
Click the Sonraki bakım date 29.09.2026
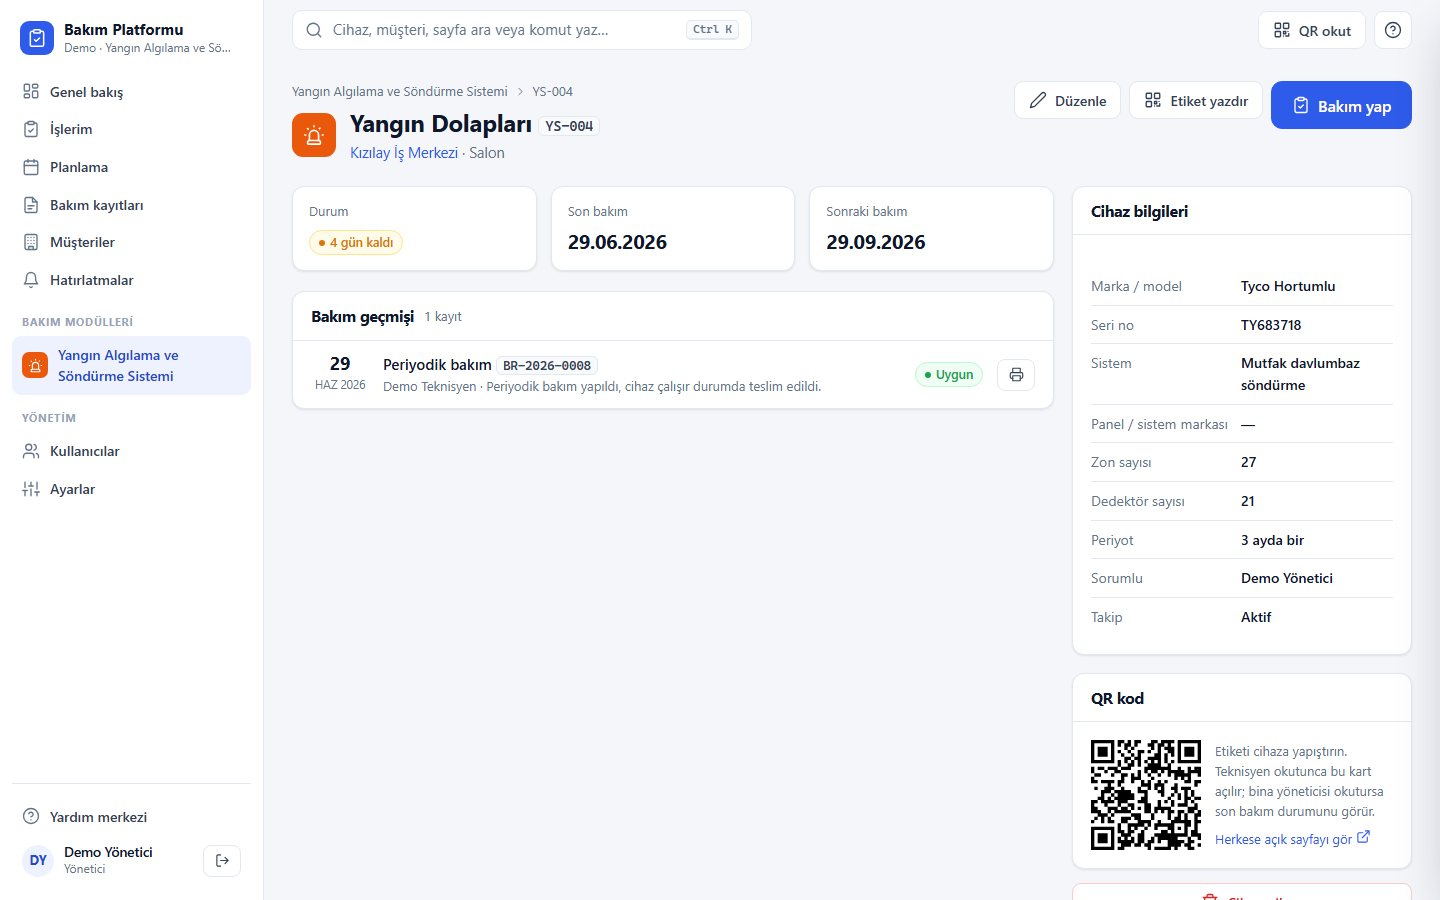(876, 242)
